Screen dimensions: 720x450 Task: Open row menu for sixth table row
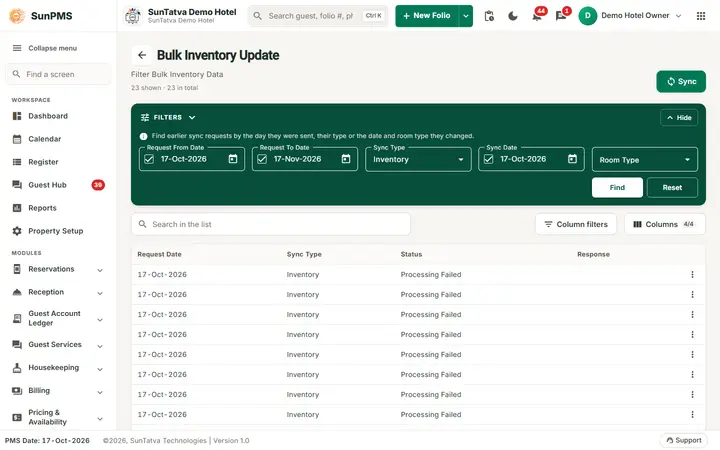tap(692, 375)
